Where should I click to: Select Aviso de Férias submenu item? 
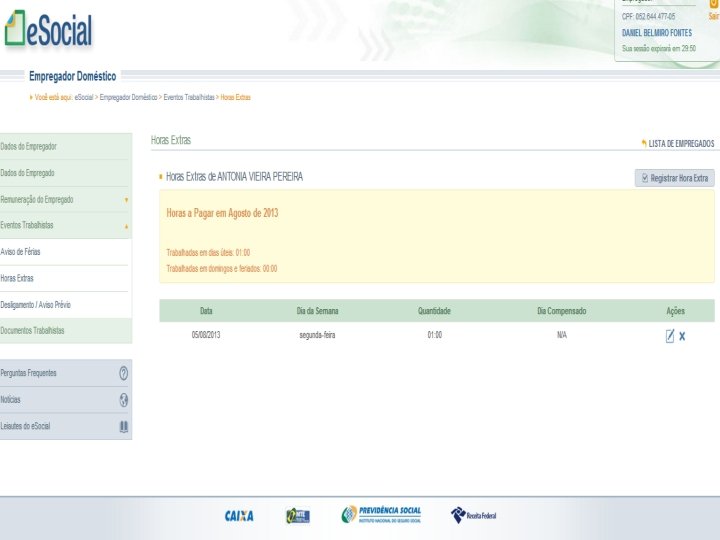(x=66, y=252)
